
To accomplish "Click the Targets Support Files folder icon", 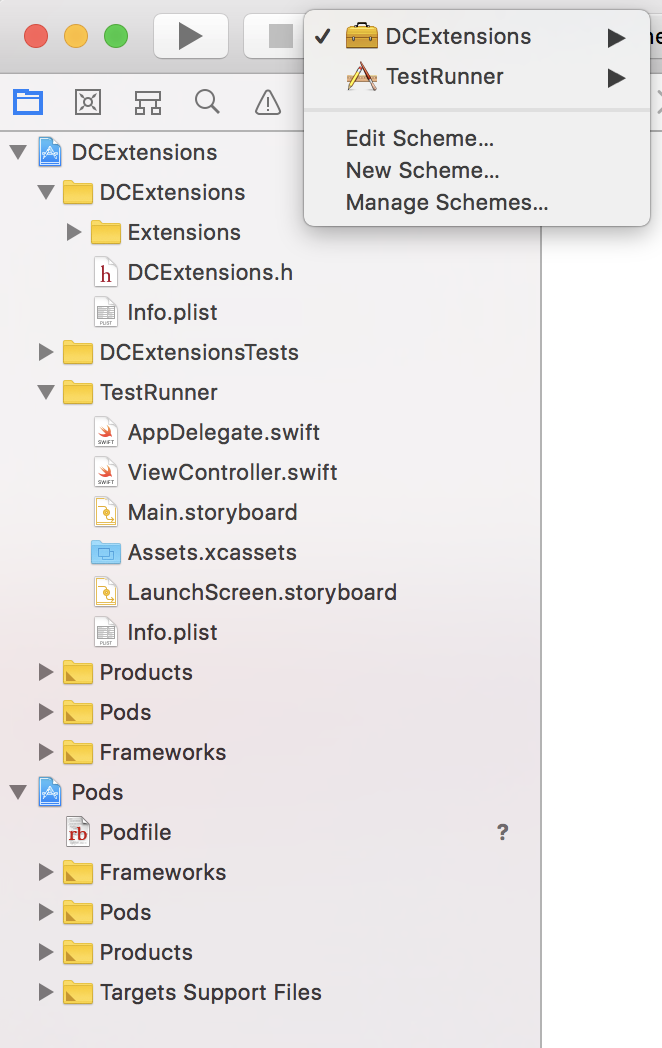I will click(x=78, y=993).
